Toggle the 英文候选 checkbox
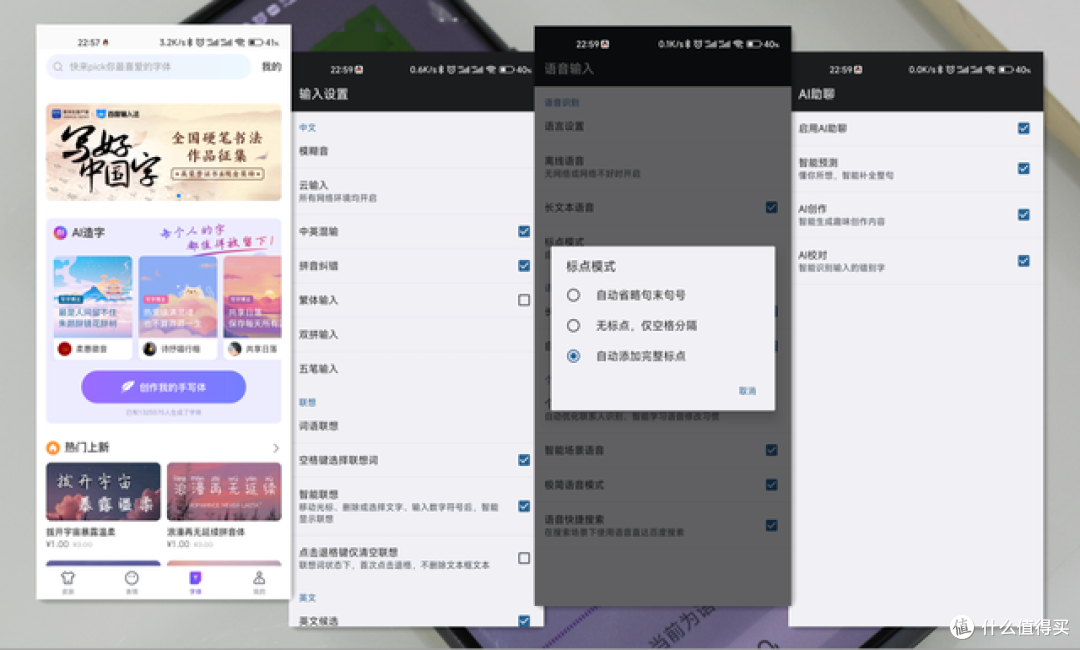Screen dimensions: 1080x650 [x=524, y=621]
